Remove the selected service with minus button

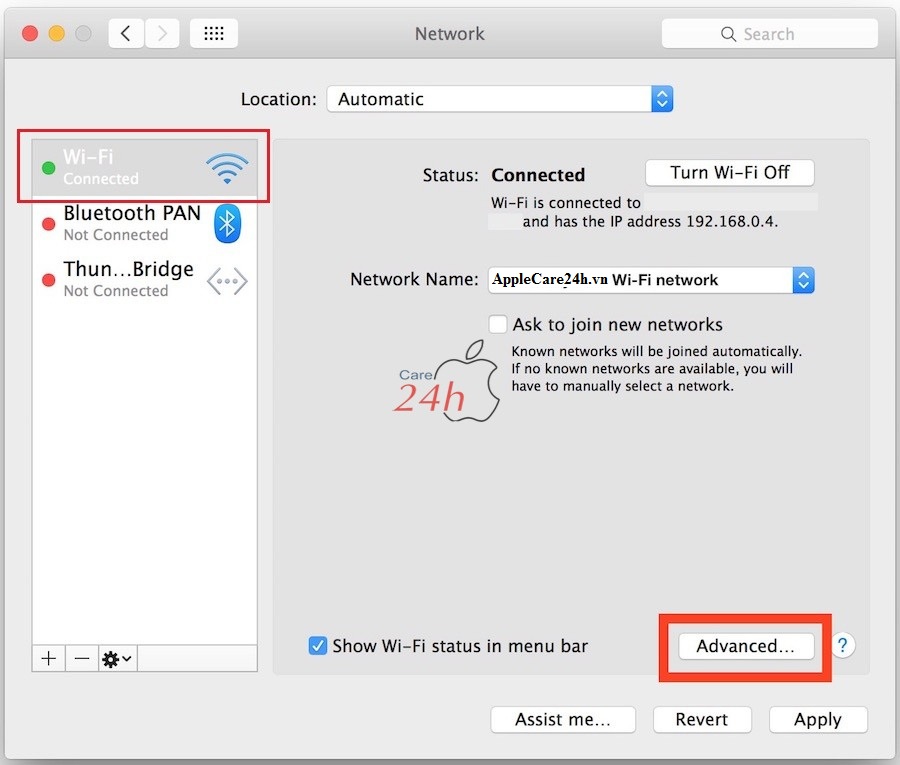[x=82, y=658]
